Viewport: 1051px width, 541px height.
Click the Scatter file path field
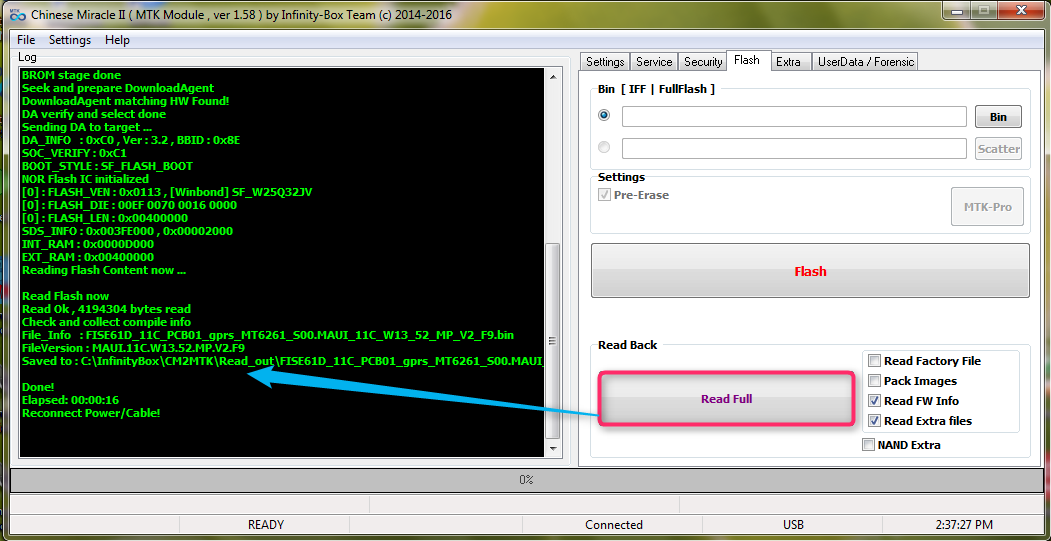click(794, 148)
